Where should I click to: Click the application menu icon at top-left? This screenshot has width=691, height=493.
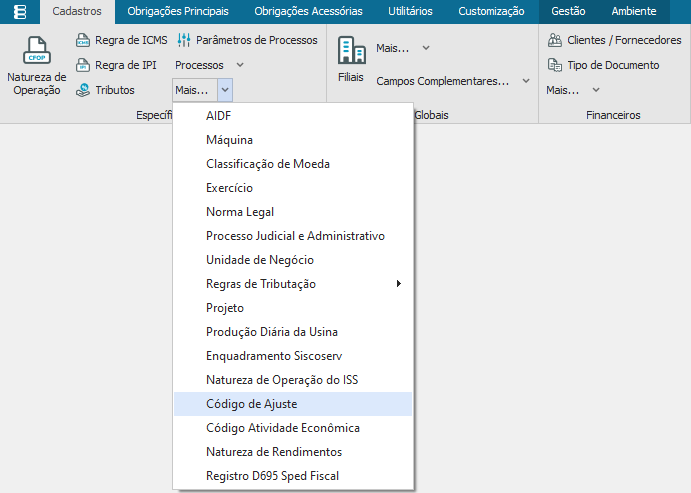click(x=20, y=12)
